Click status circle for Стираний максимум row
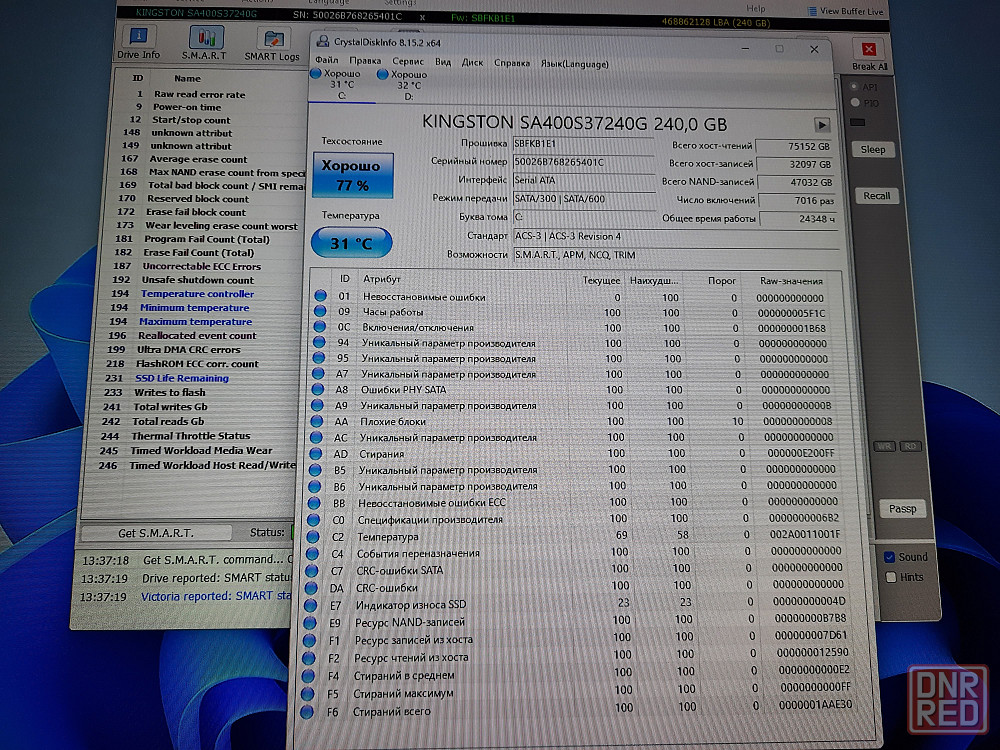This screenshot has width=1000, height=750. (307, 693)
